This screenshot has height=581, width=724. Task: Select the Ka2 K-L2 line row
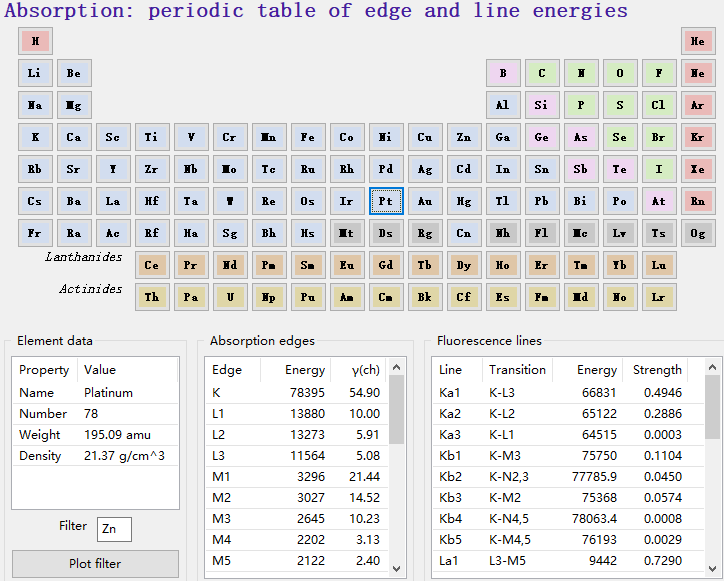tap(568, 413)
